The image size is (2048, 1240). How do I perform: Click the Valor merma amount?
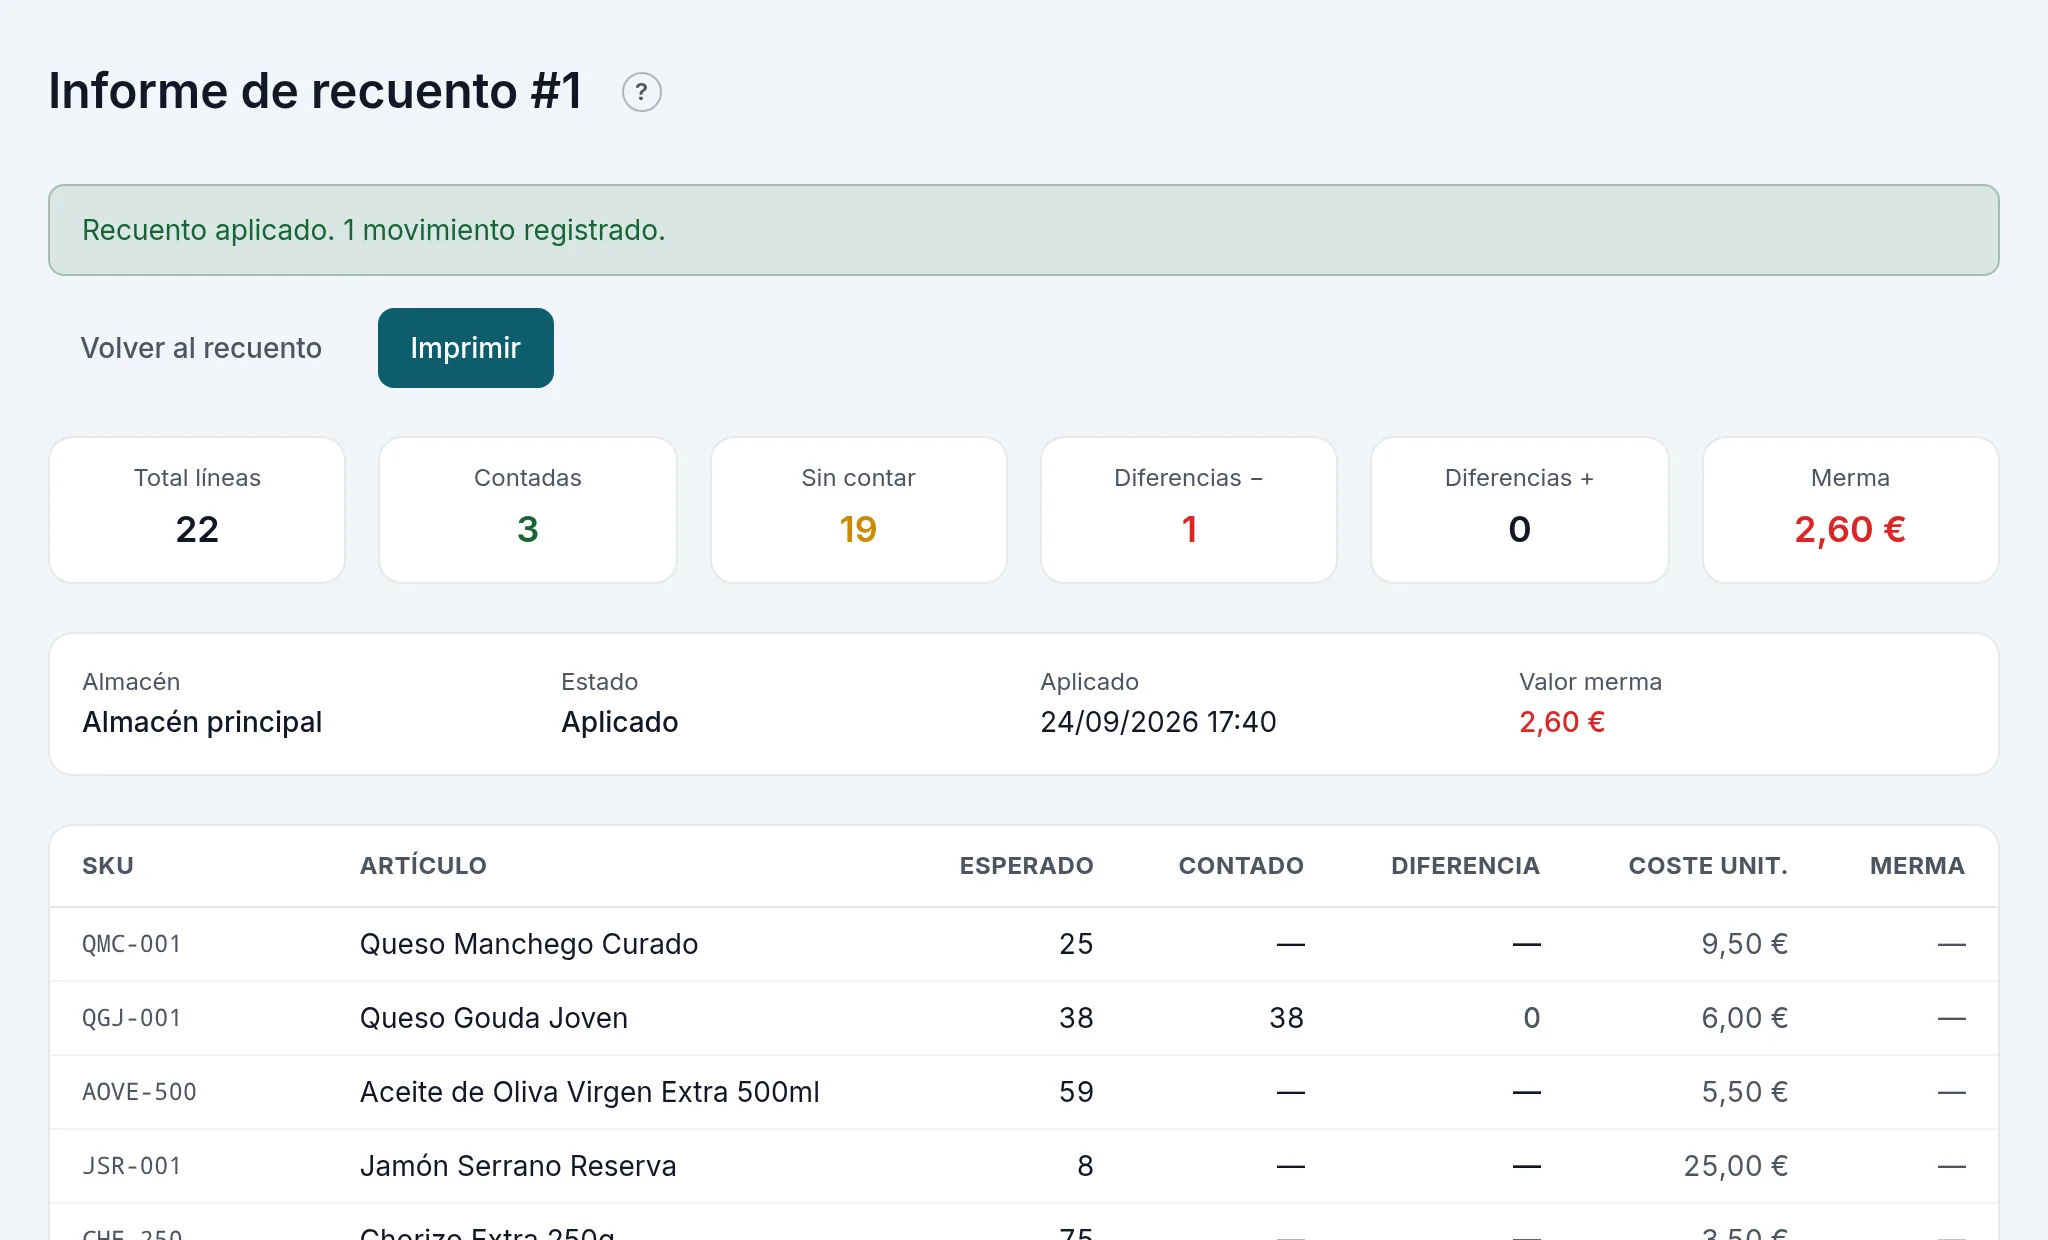1562,722
